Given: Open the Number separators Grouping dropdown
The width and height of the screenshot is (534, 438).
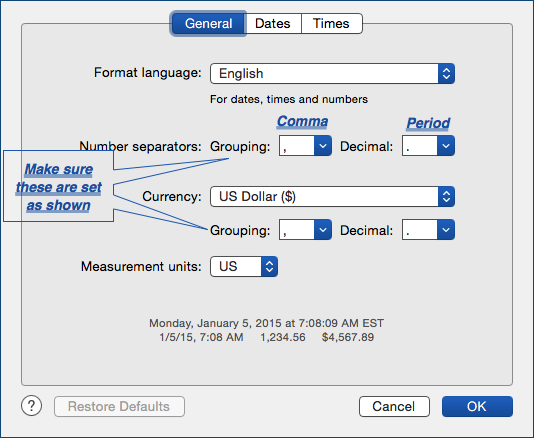Looking at the screenshot, I should coord(305,146).
